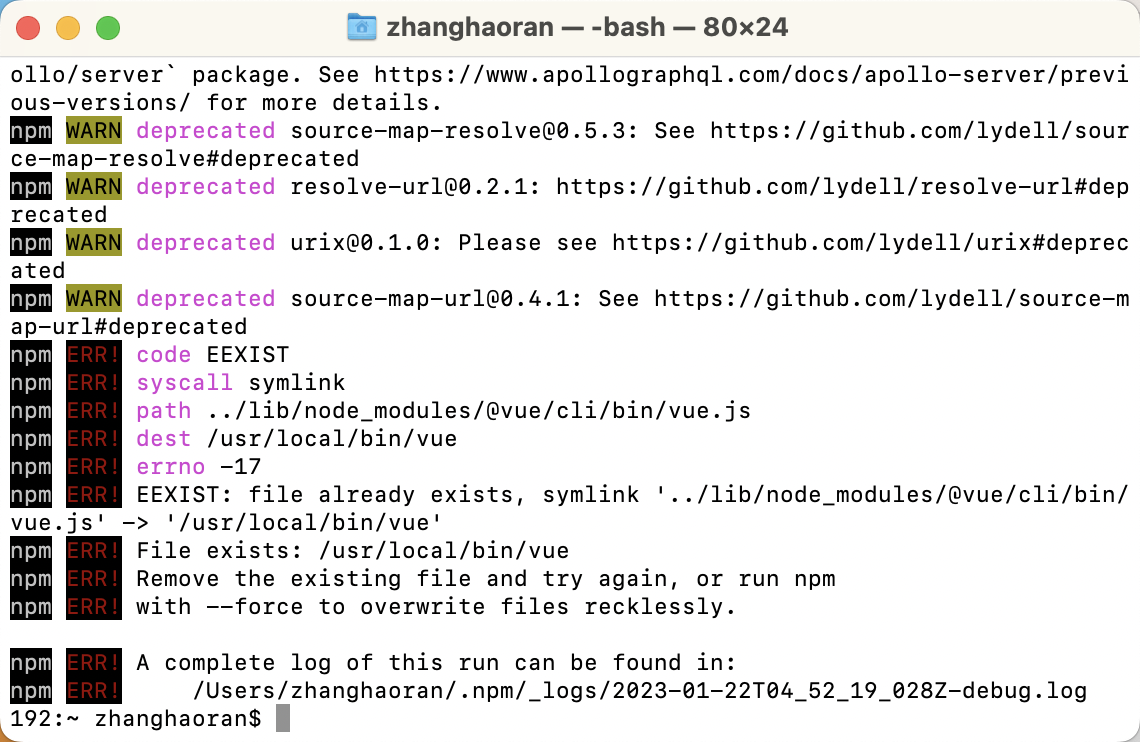1140x742 pixels.
Task: Click the window title "zhanghaoran — -bash — 80×24"
Action: [x=587, y=27]
